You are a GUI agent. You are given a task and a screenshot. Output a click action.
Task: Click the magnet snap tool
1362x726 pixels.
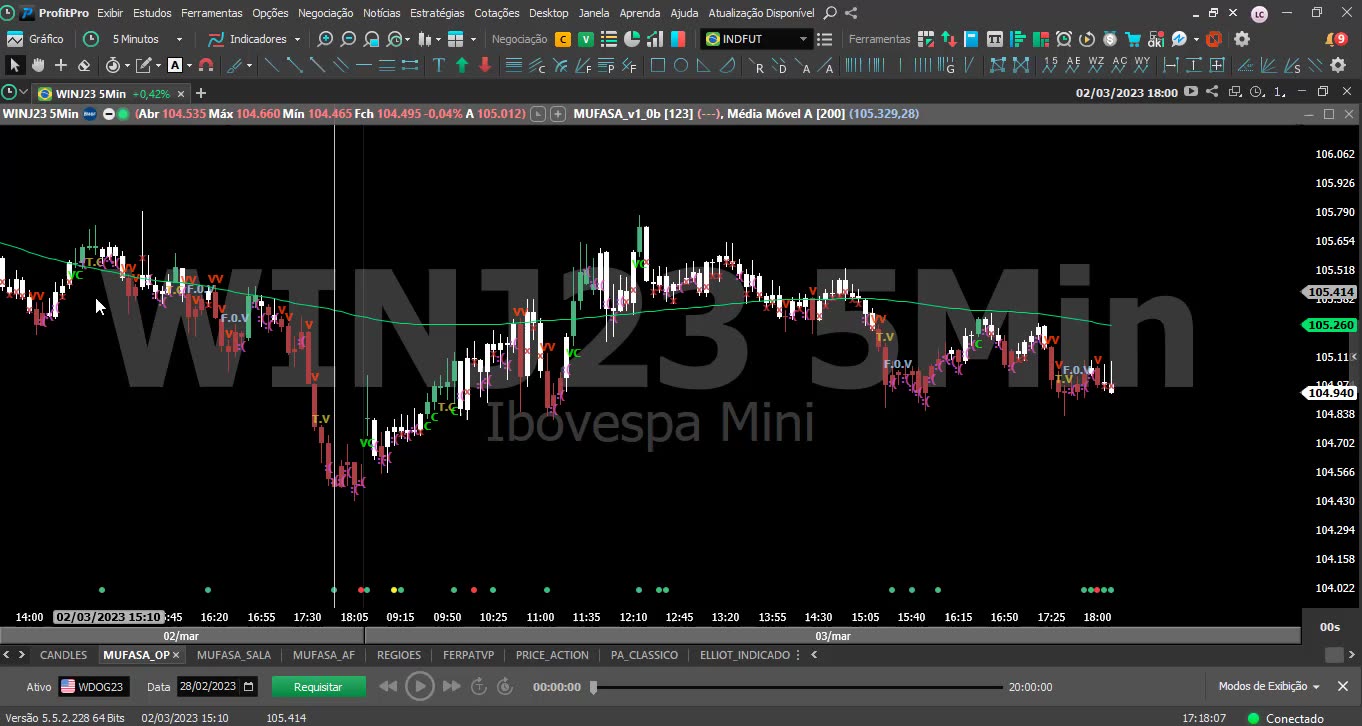(x=207, y=64)
